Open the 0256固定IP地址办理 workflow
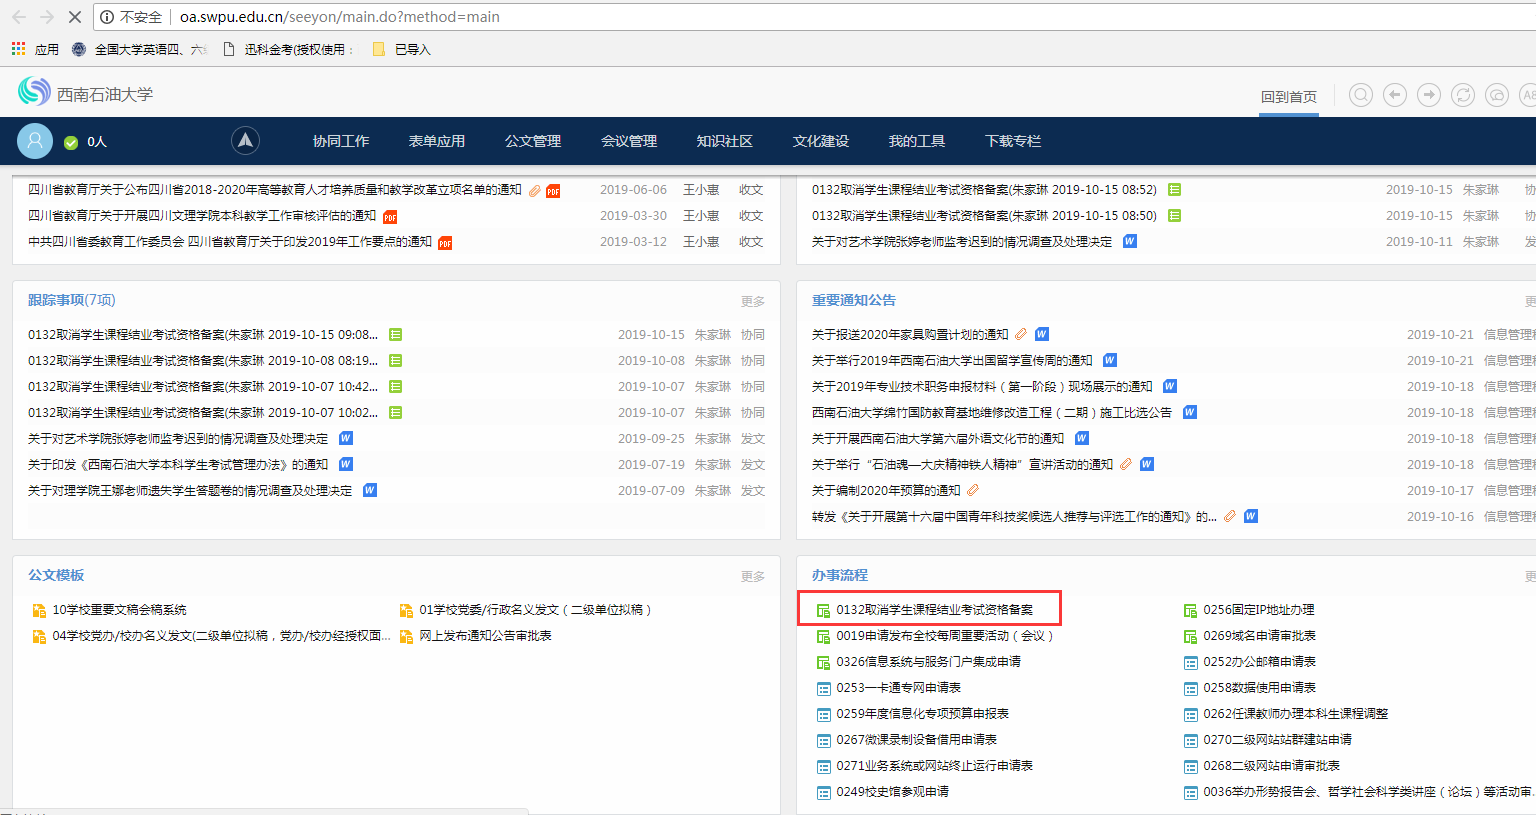This screenshot has height=815, width=1536. coord(1258,609)
